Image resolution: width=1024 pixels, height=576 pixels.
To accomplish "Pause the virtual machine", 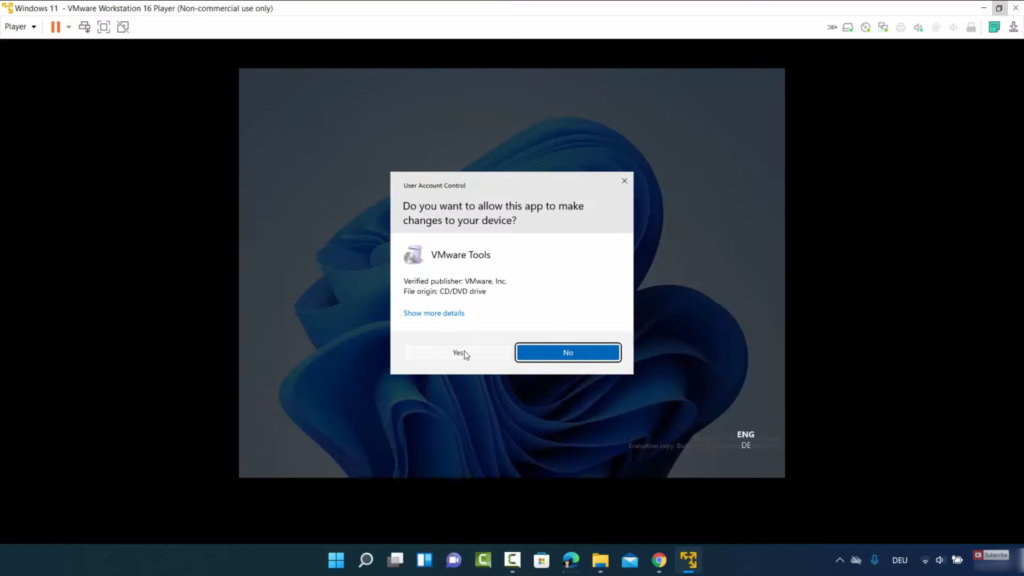I will [x=56, y=27].
